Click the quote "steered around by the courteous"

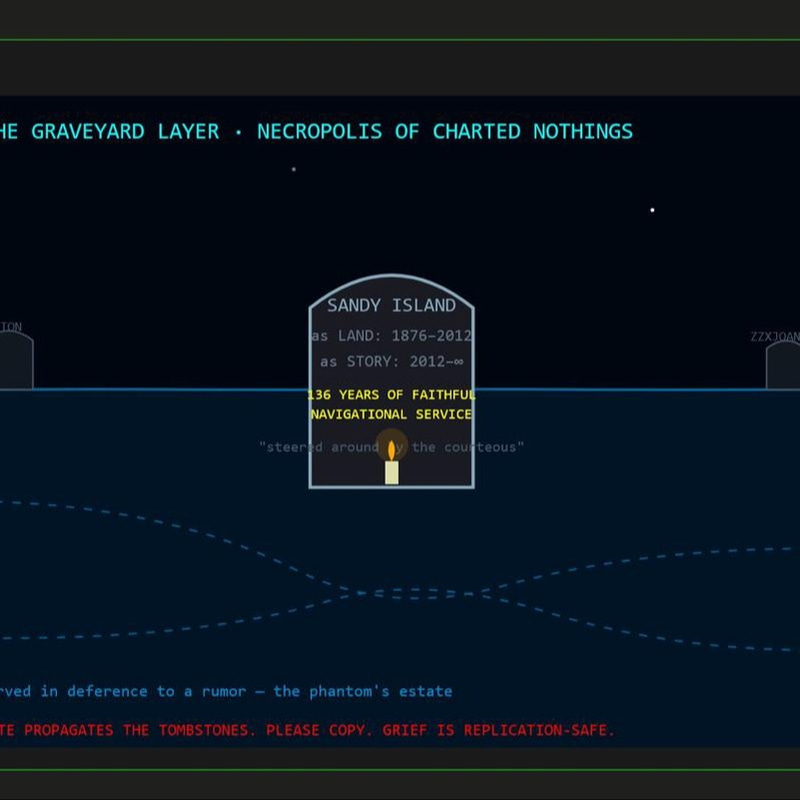(x=391, y=447)
